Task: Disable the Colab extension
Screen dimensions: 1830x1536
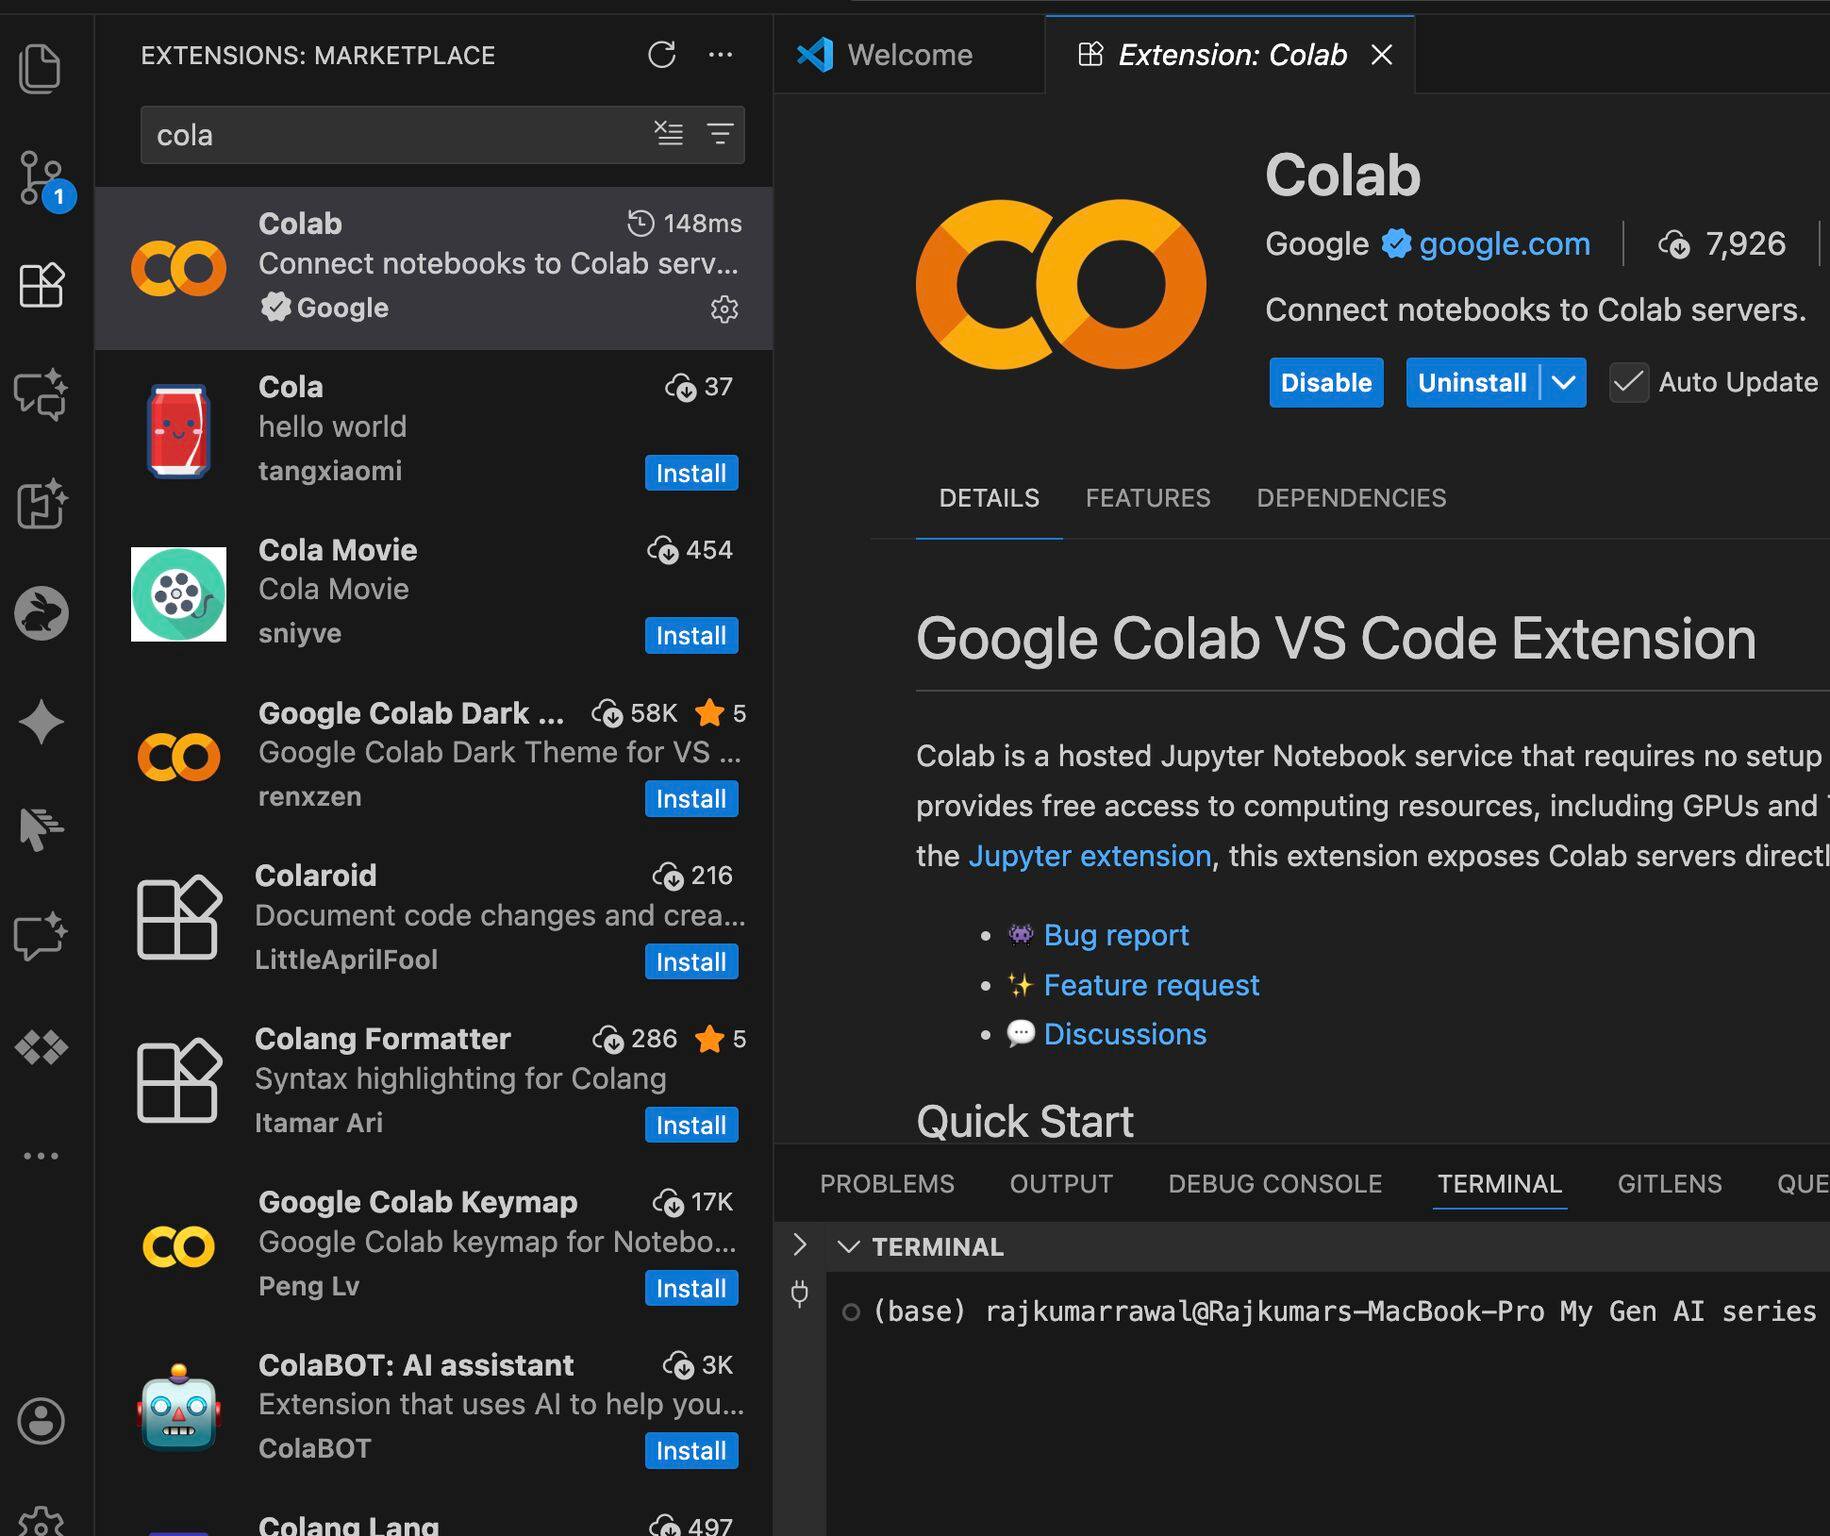Action: click(1326, 382)
